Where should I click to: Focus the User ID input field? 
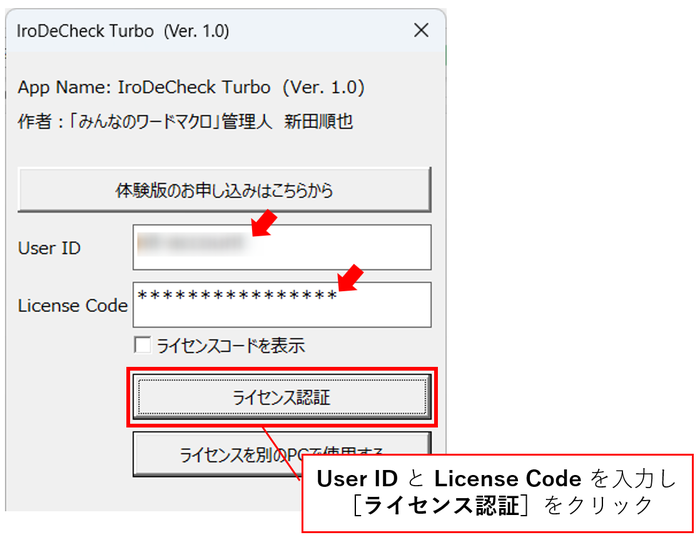282,247
